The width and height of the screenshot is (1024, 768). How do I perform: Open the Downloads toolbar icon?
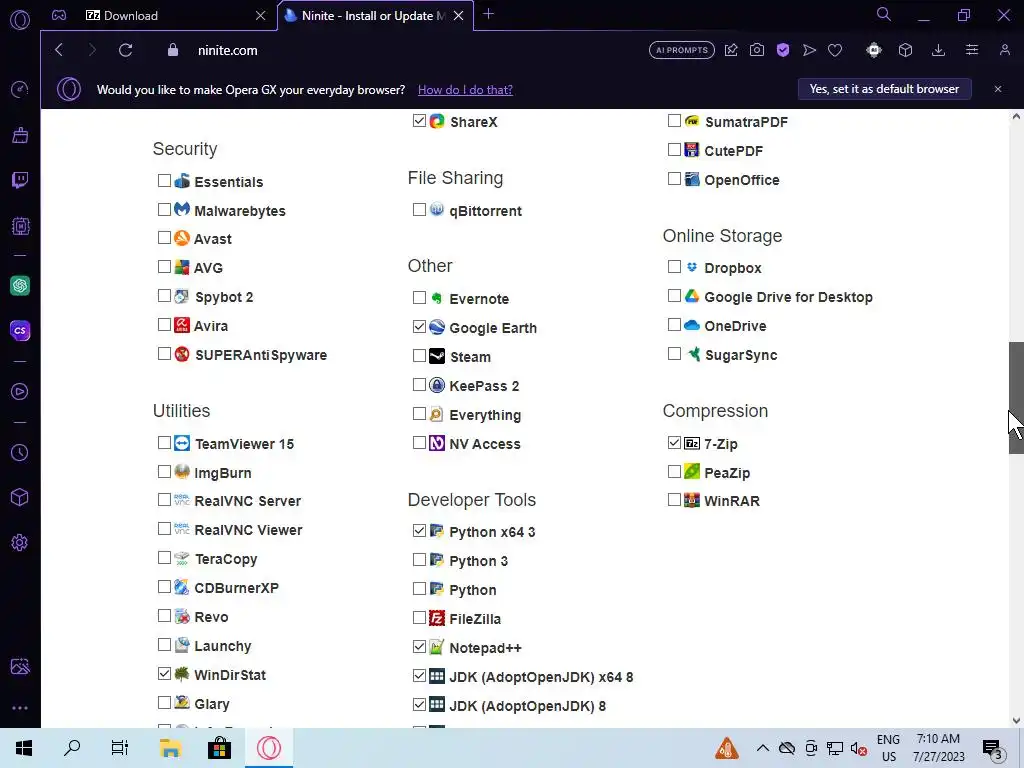click(938, 50)
